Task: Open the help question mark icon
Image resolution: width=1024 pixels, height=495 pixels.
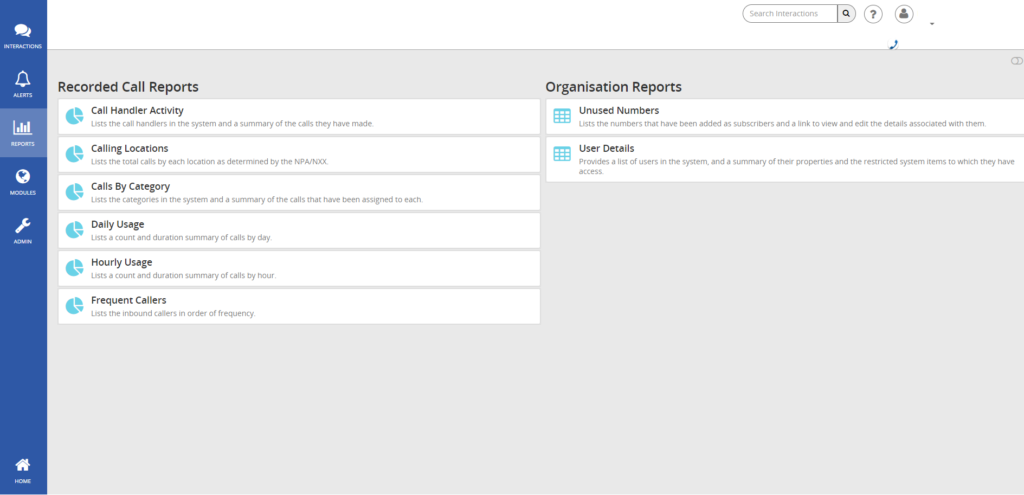Action: pyautogui.click(x=873, y=14)
